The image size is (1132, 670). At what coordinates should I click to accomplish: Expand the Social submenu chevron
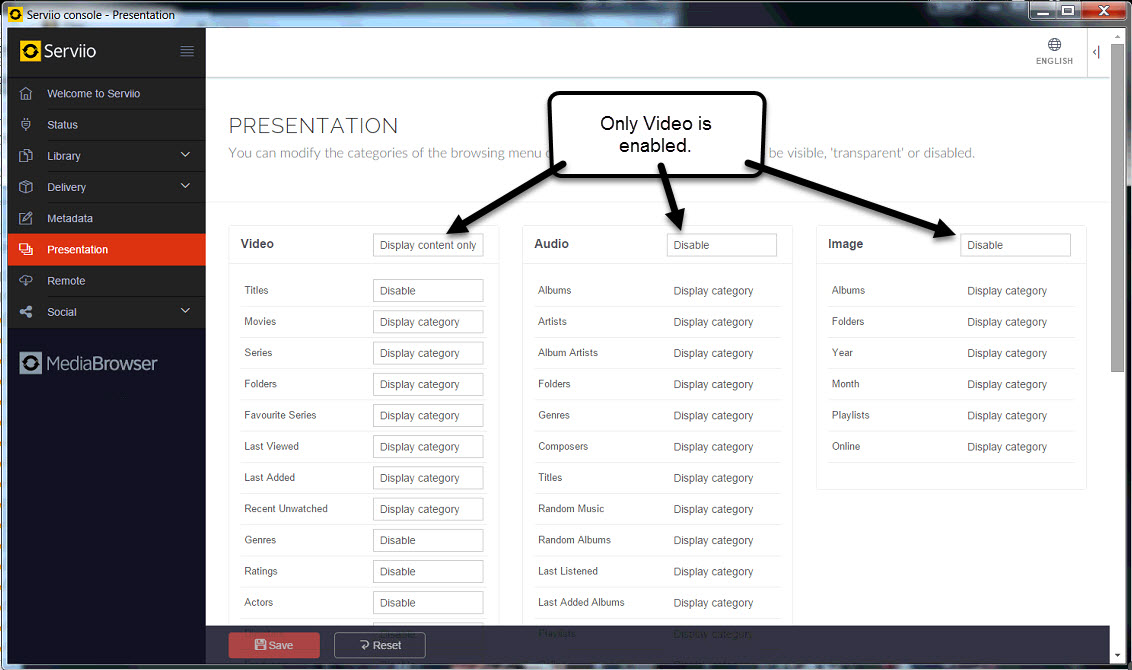point(185,311)
